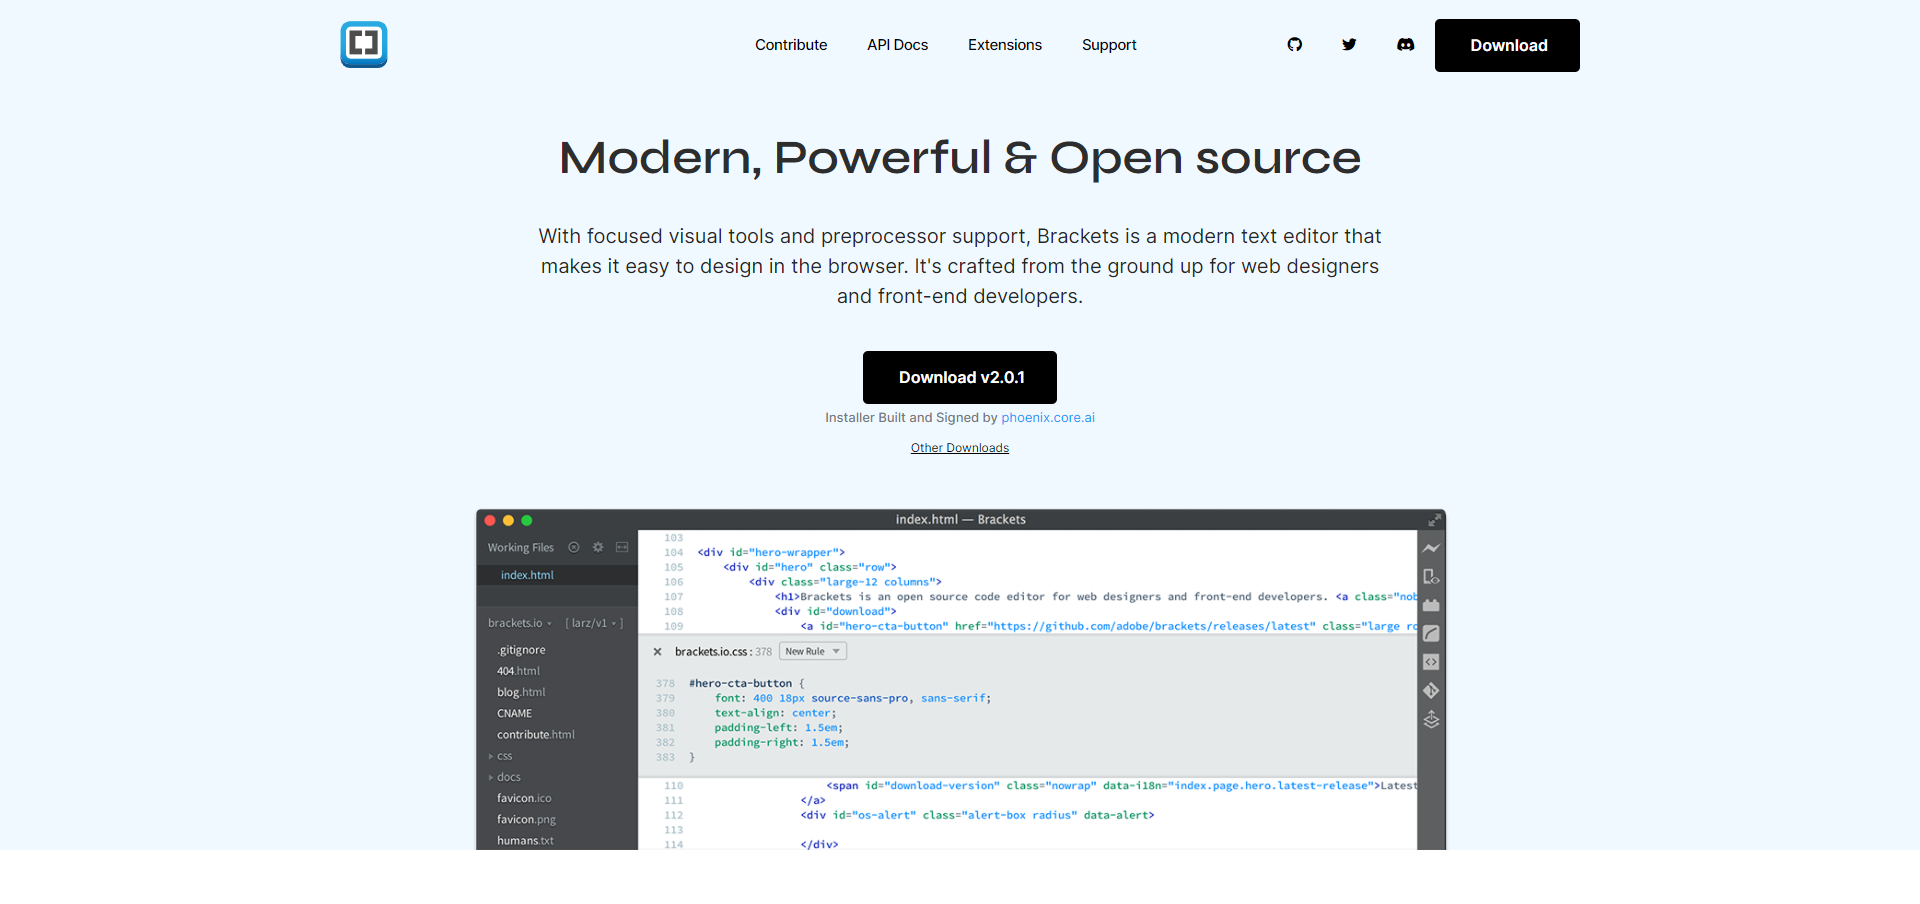Join the Discord server

1405,45
